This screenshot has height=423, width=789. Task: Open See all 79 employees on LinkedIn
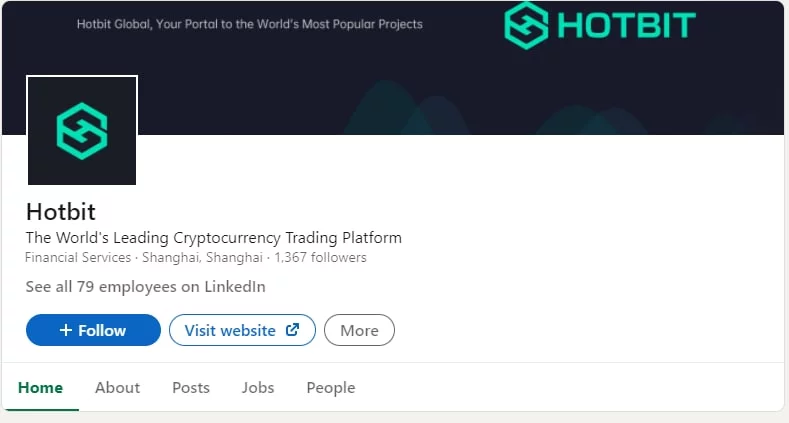[x=145, y=287]
